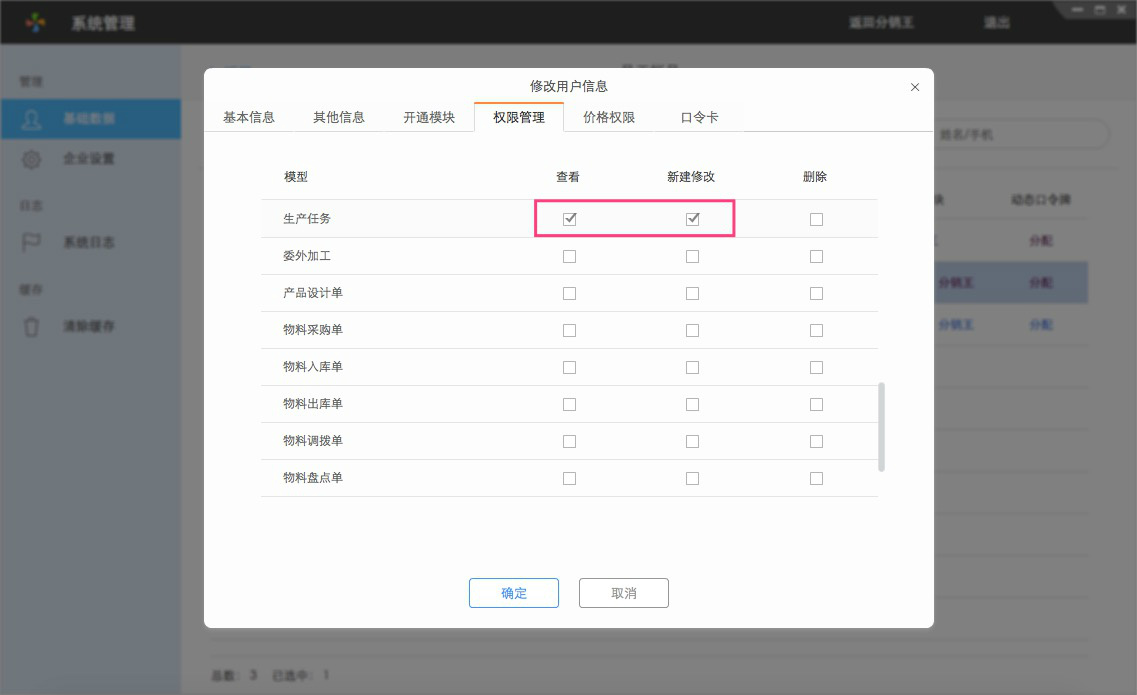Check 查看 for 委外加工
Viewport: 1137px width, 695px height.
[569, 256]
